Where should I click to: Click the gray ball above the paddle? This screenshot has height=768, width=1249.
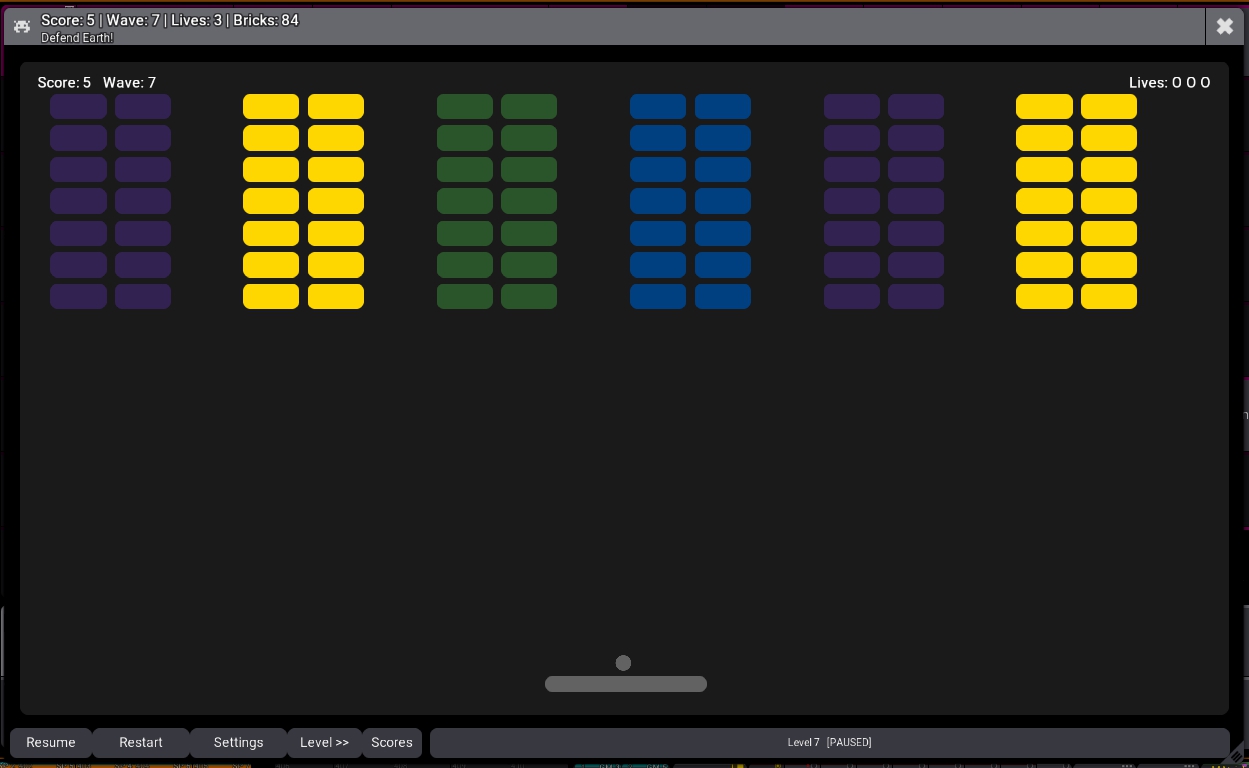(x=623, y=663)
